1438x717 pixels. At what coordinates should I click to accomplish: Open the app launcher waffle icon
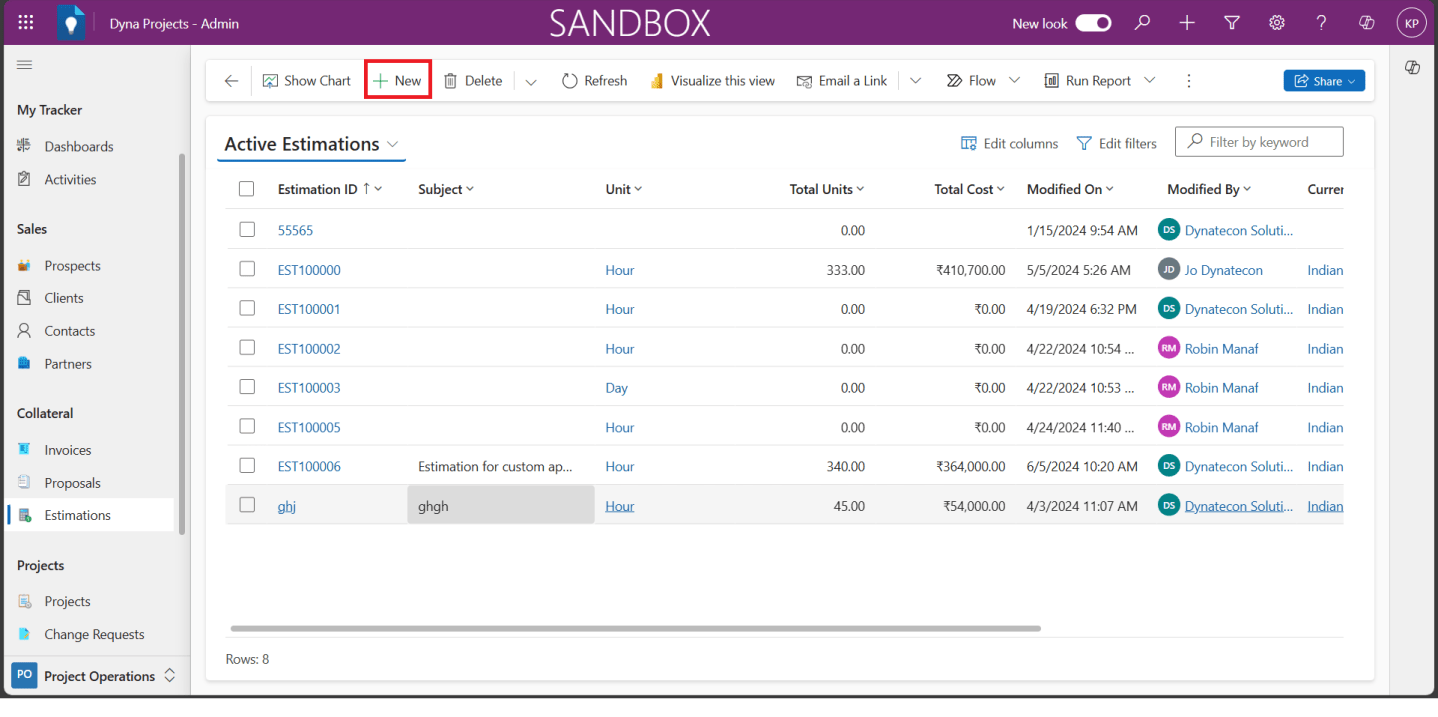pyautogui.click(x=26, y=23)
